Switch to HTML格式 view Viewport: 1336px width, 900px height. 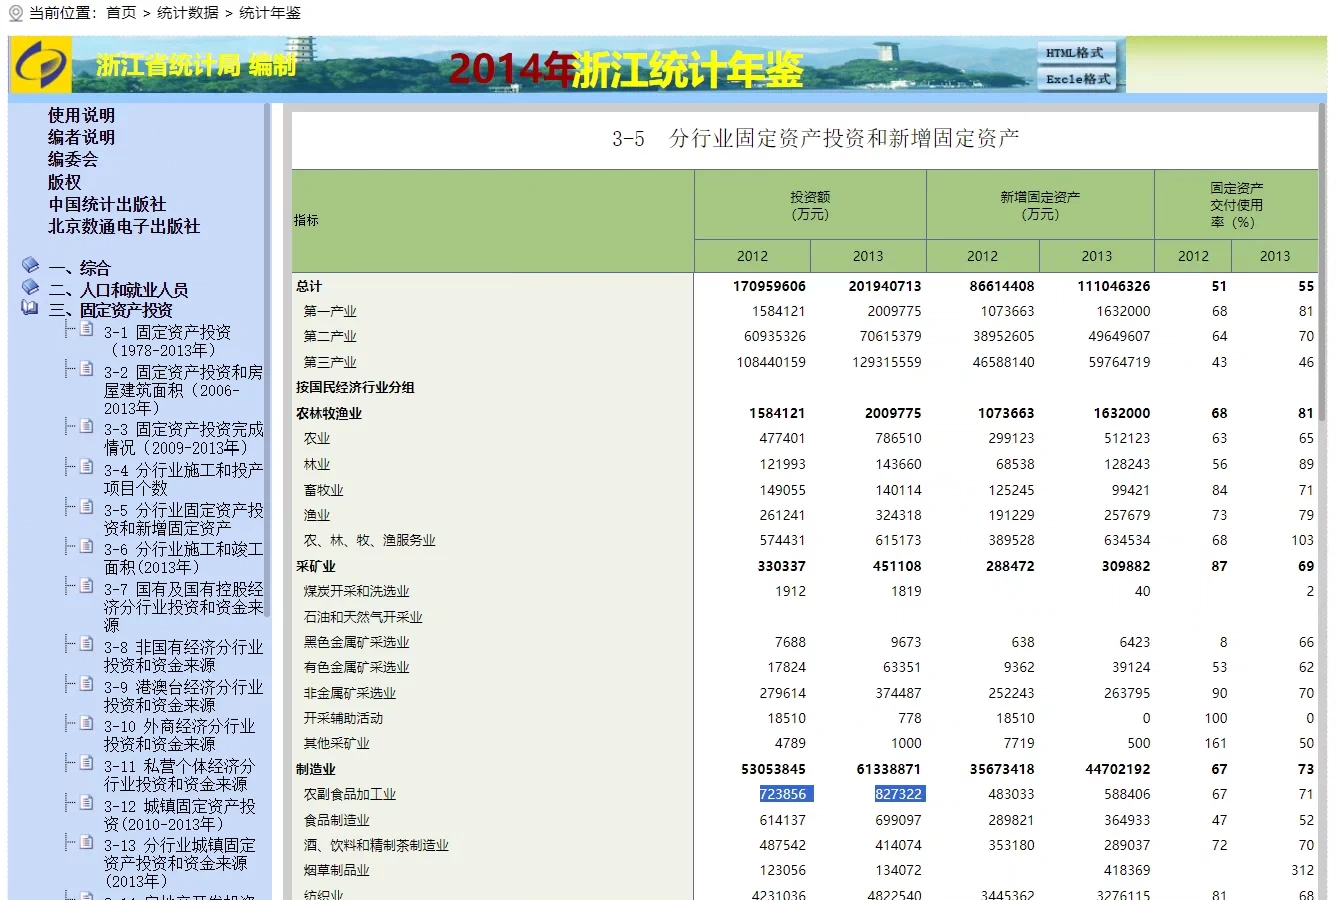[x=1075, y=53]
